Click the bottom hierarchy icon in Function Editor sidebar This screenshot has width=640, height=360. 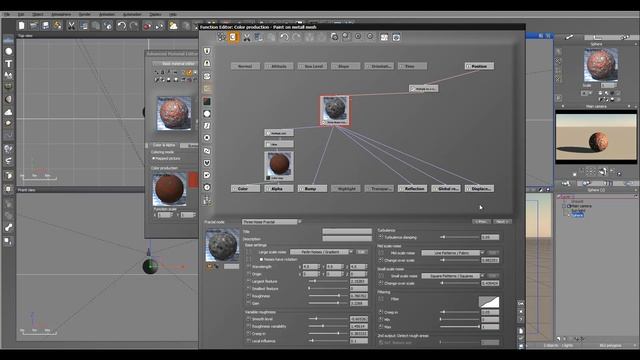[x=207, y=200]
